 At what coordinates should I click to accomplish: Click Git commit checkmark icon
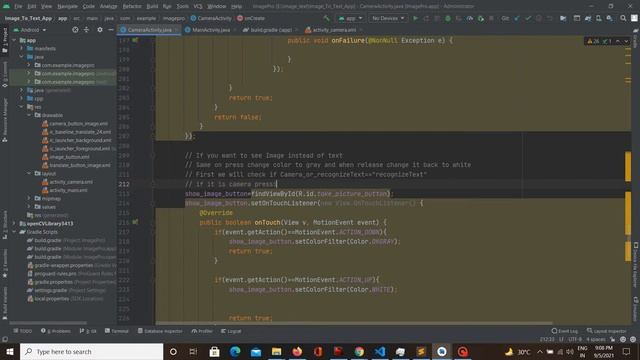(x=528, y=18)
